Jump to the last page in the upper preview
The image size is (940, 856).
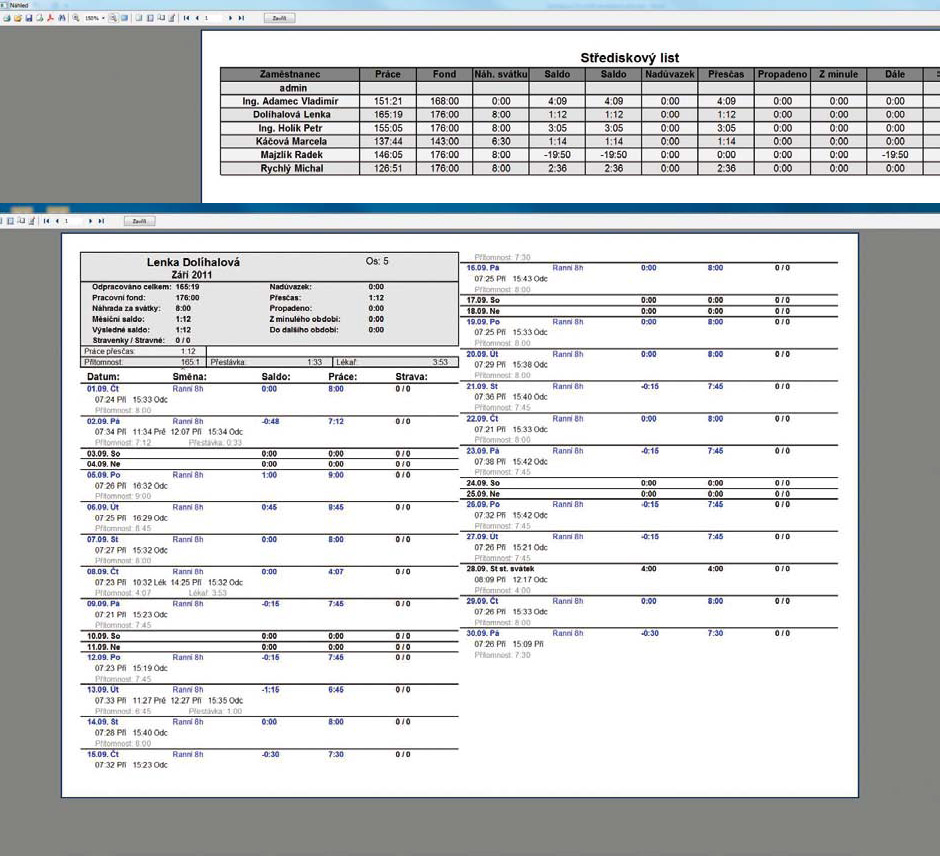point(241,18)
